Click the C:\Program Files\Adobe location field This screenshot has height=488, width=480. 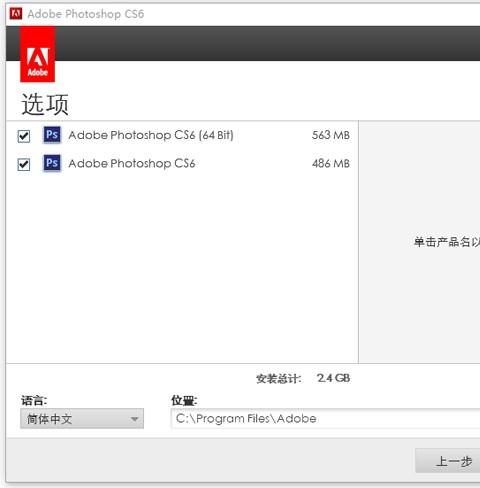tap(325, 419)
